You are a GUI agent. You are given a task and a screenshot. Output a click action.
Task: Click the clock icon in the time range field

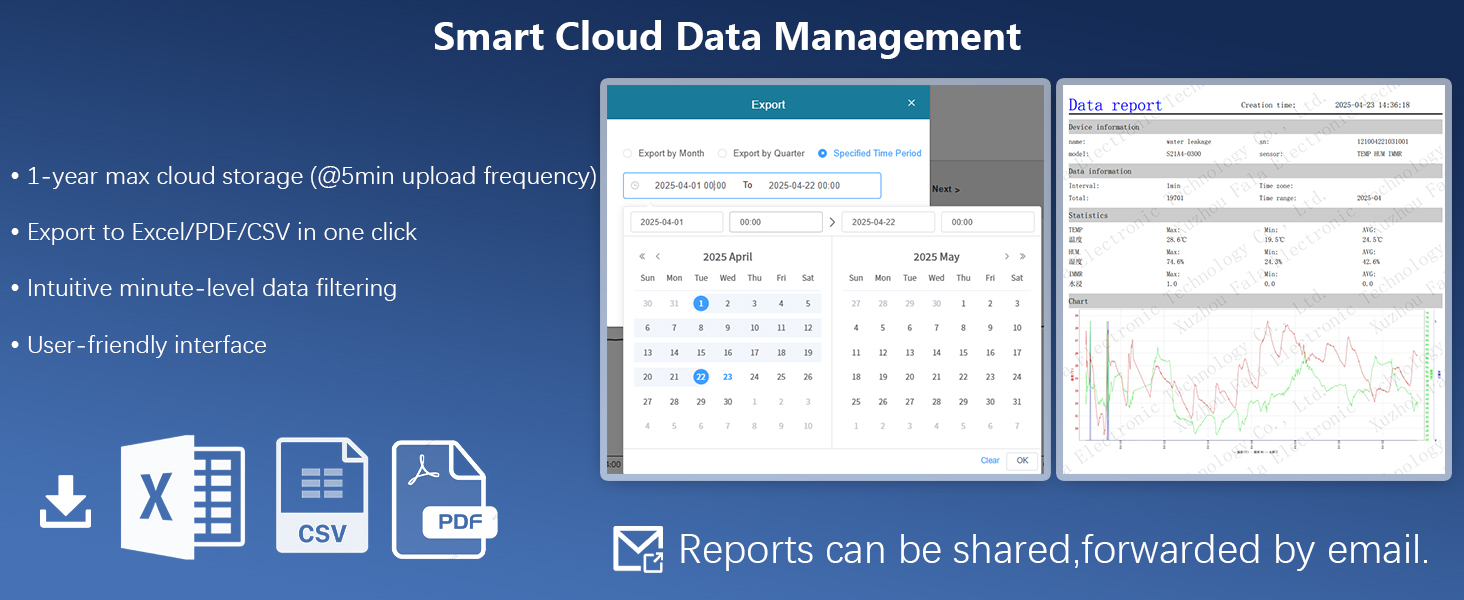pyautogui.click(x=634, y=185)
